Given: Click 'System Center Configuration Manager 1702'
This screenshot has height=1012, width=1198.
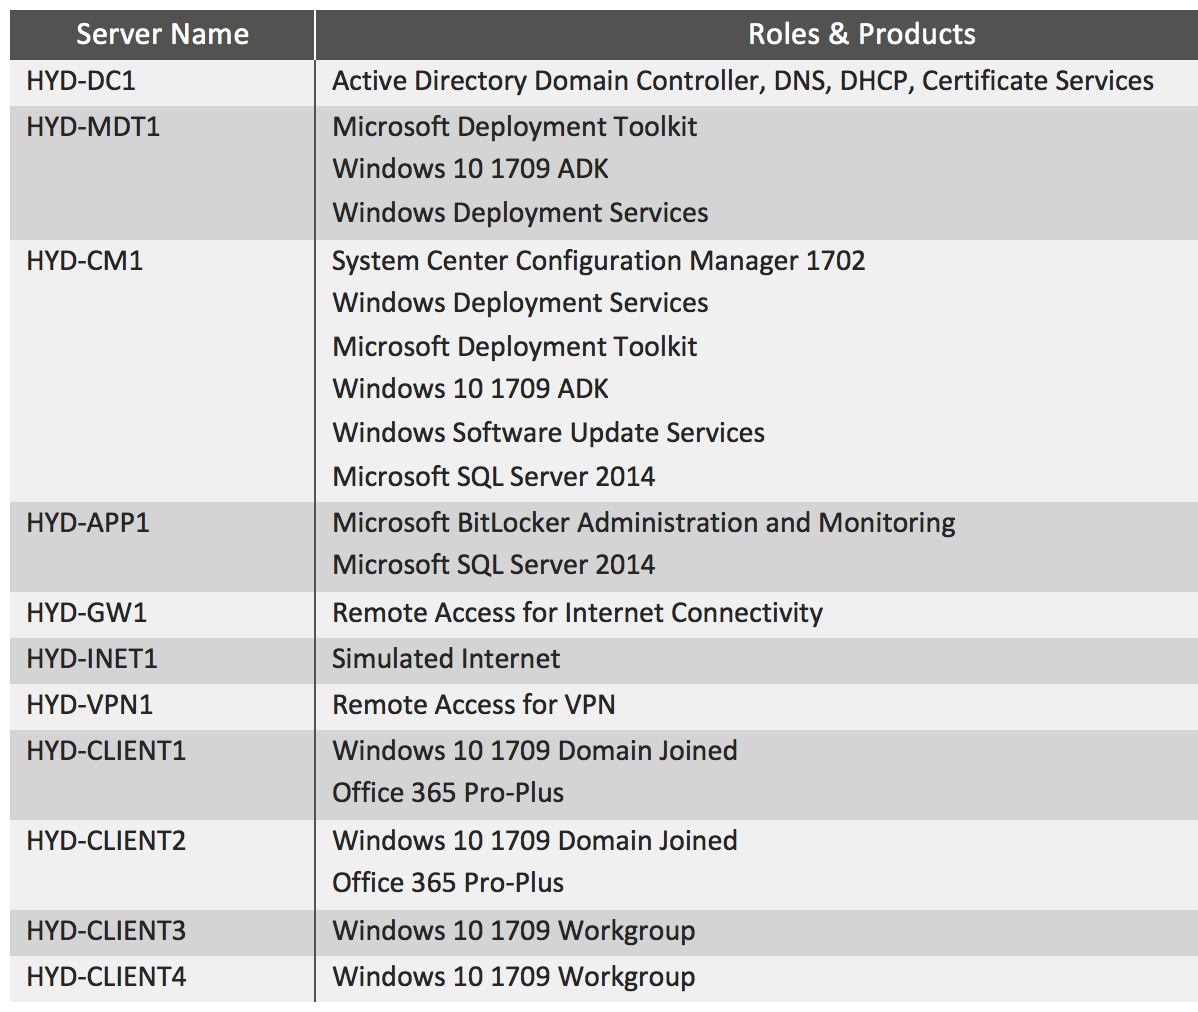Looking at the screenshot, I should [x=598, y=261].
